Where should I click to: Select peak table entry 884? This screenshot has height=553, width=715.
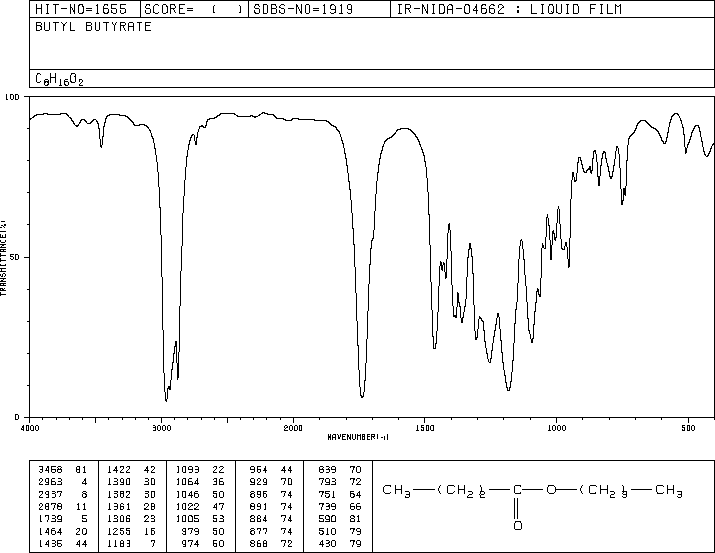271,519
